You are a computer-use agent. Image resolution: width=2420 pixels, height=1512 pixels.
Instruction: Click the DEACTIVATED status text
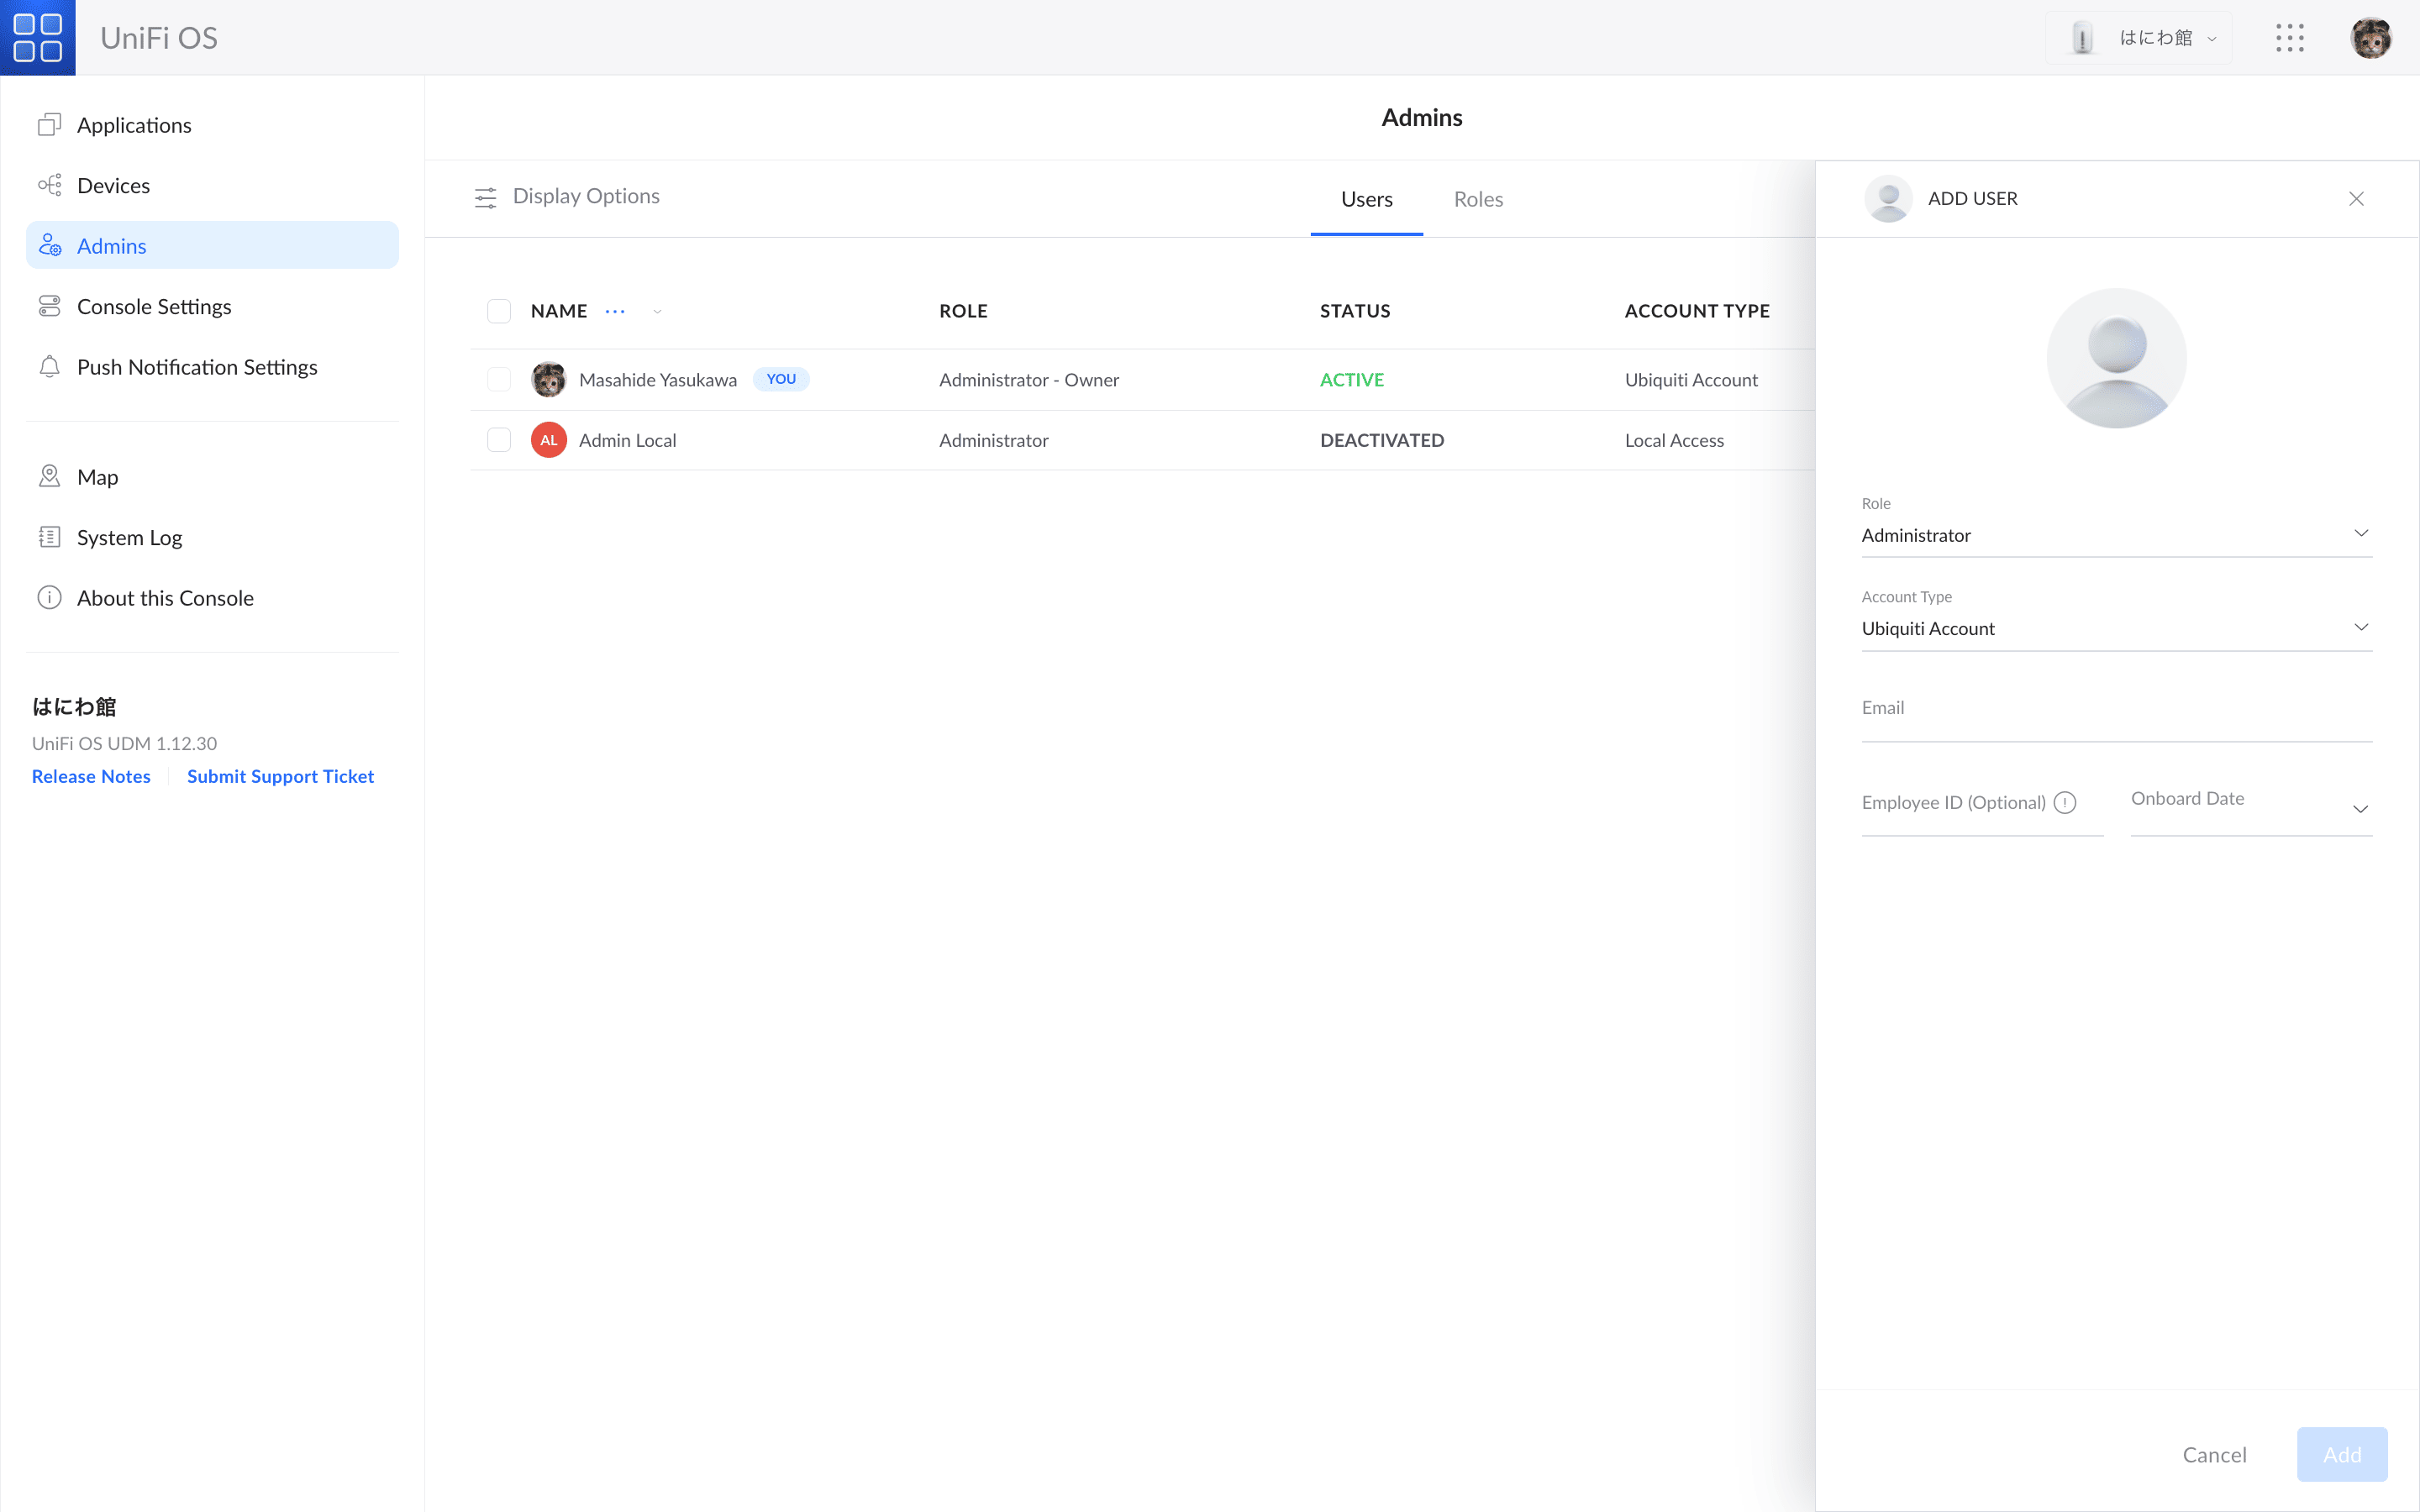click(1382, 440)
